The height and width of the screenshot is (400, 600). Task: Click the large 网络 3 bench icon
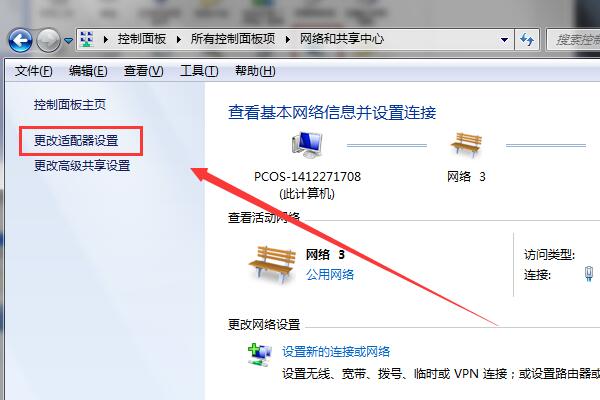click(x=272, y=264)
